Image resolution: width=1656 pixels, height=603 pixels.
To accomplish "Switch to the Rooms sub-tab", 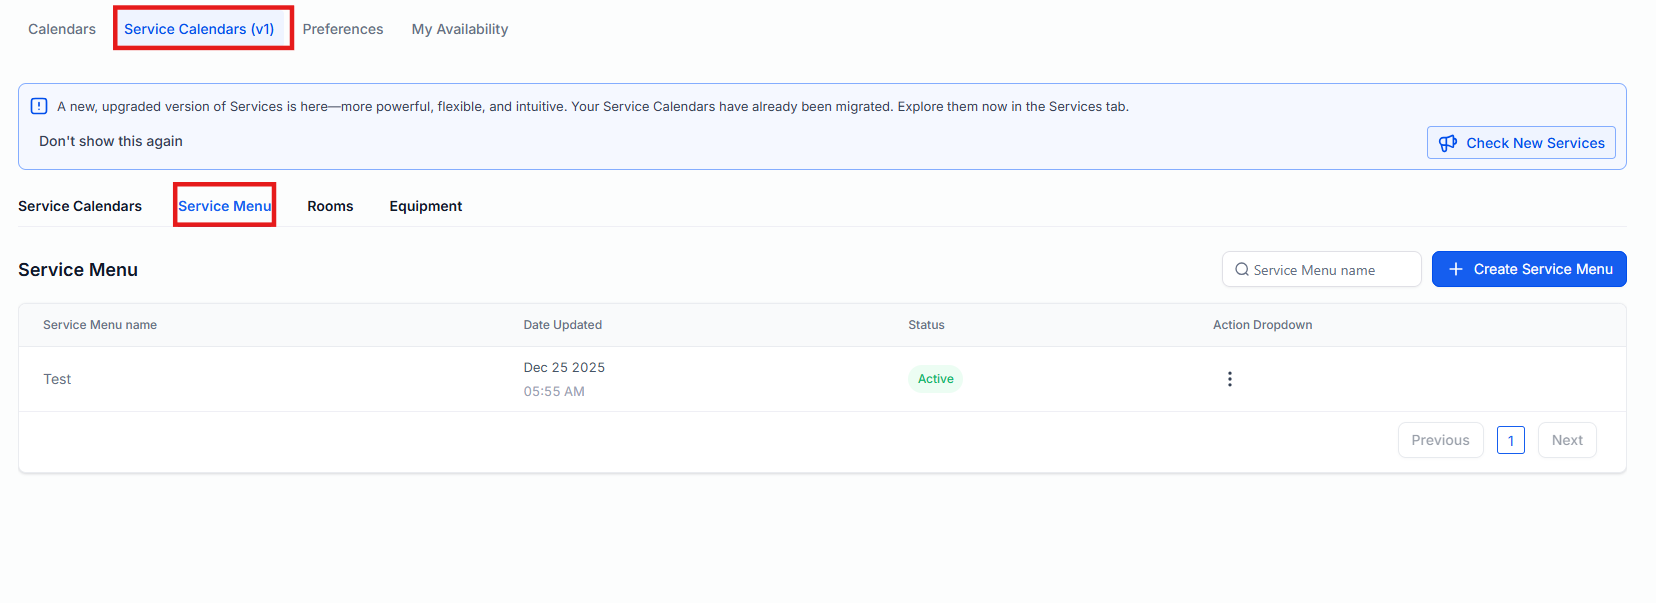I will [330, 206].
